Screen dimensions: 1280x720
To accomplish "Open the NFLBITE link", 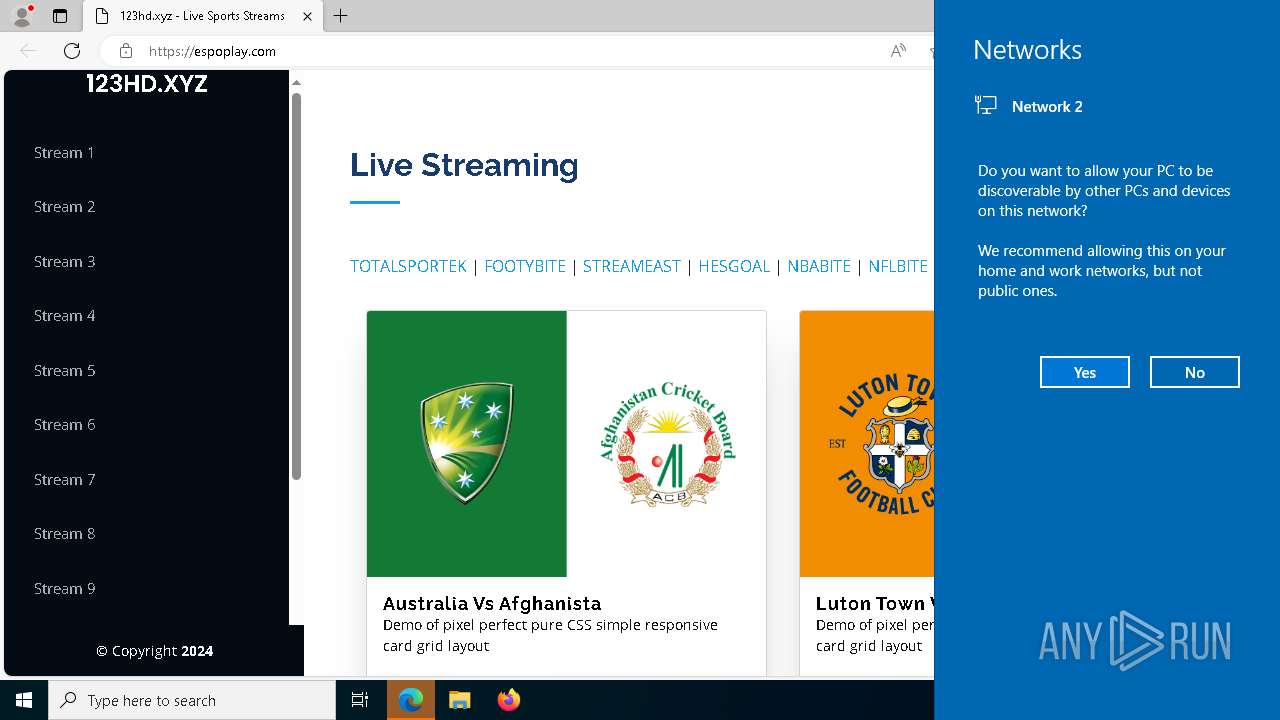I will pyautogui.click(x=898, y=266).
